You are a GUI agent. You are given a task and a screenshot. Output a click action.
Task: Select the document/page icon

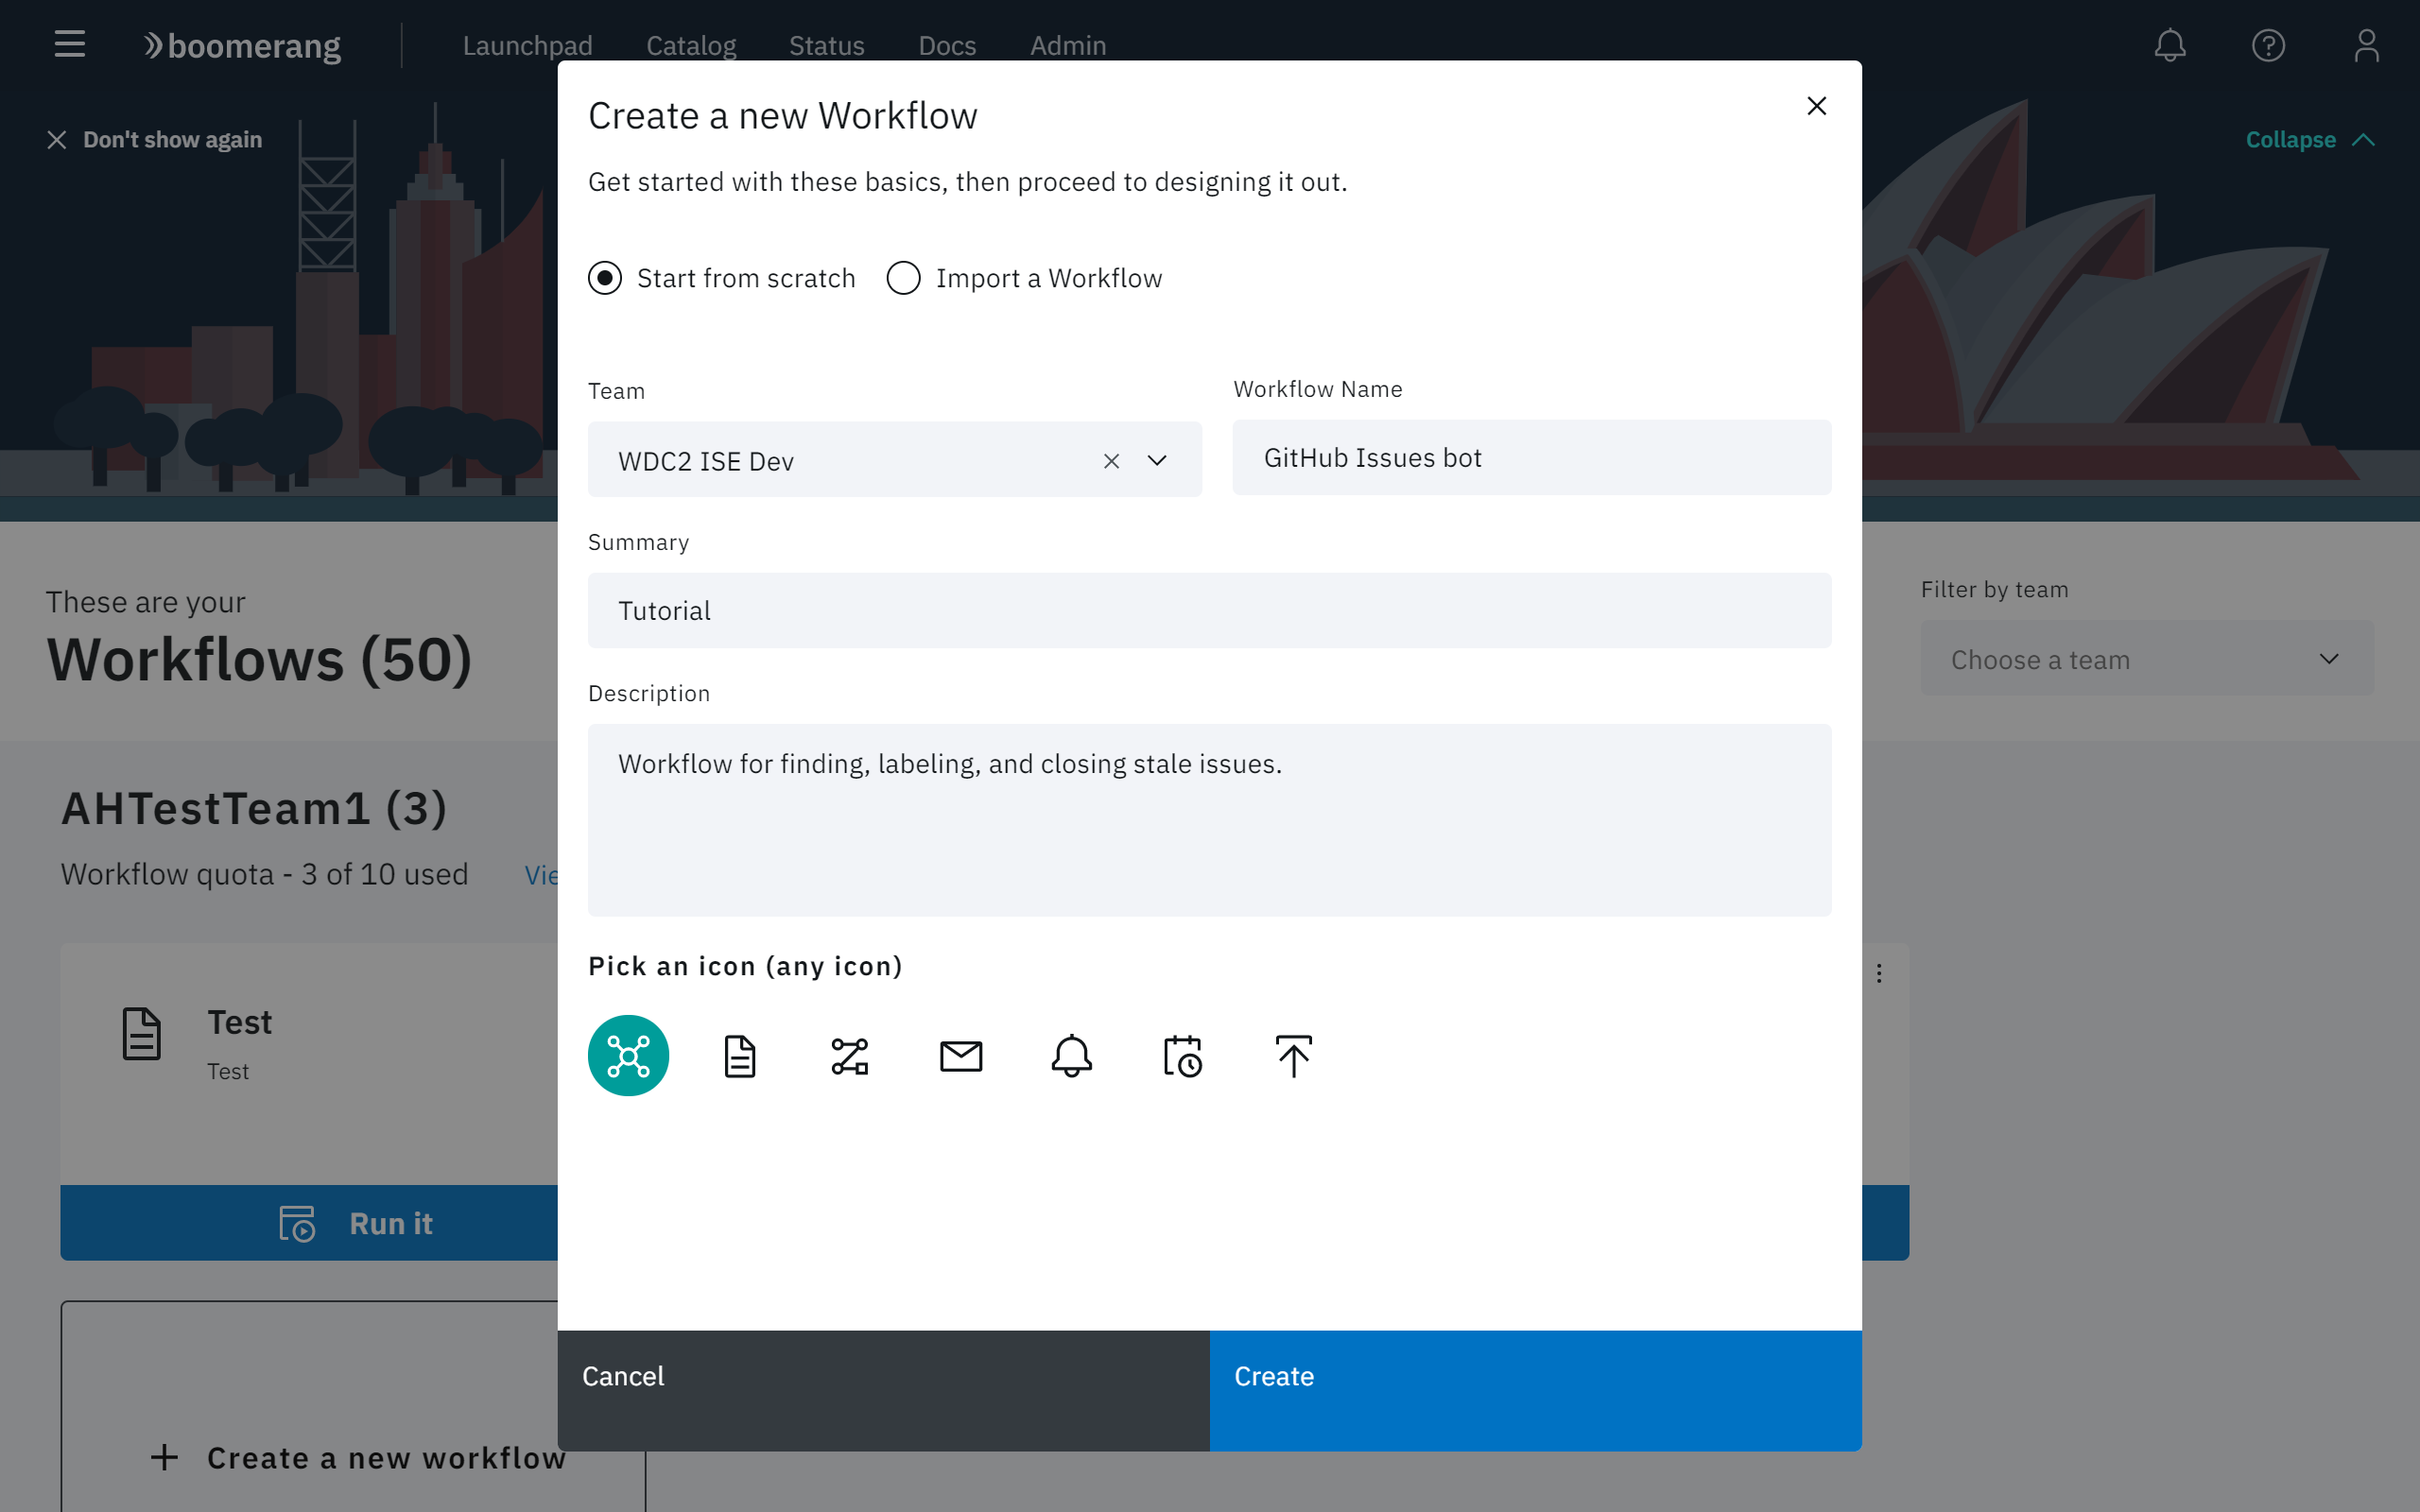click(x=738, y=1054)
